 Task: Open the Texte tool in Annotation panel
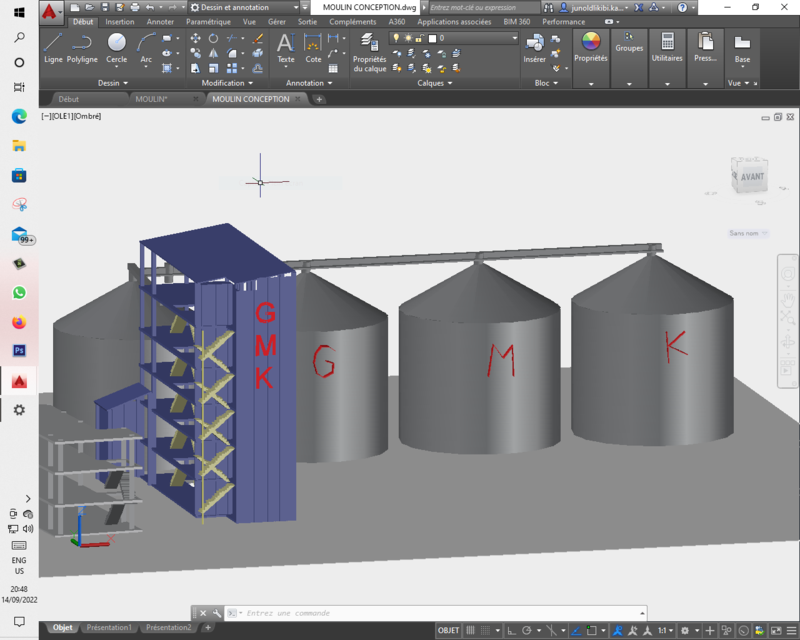(285, 48)
